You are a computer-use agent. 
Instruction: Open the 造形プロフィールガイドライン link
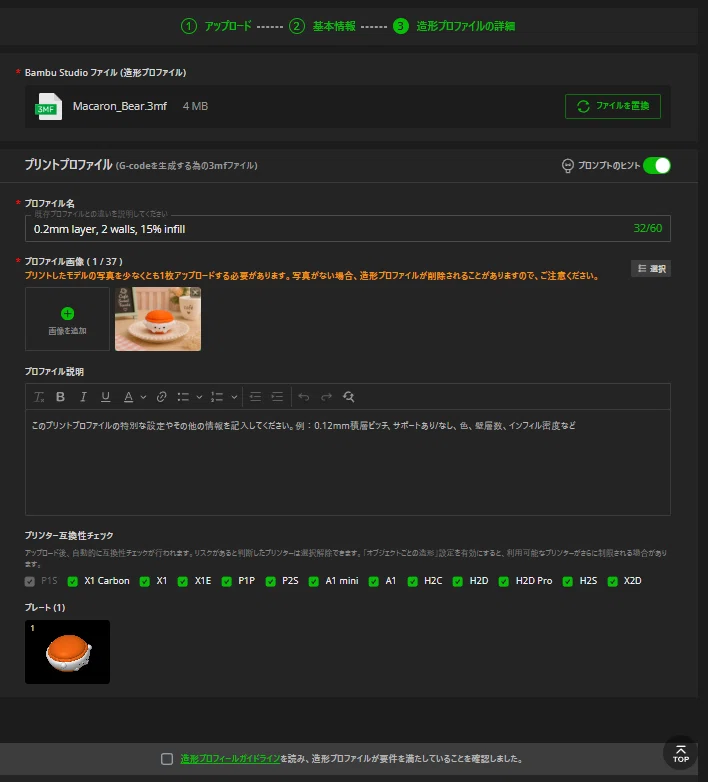230,759
